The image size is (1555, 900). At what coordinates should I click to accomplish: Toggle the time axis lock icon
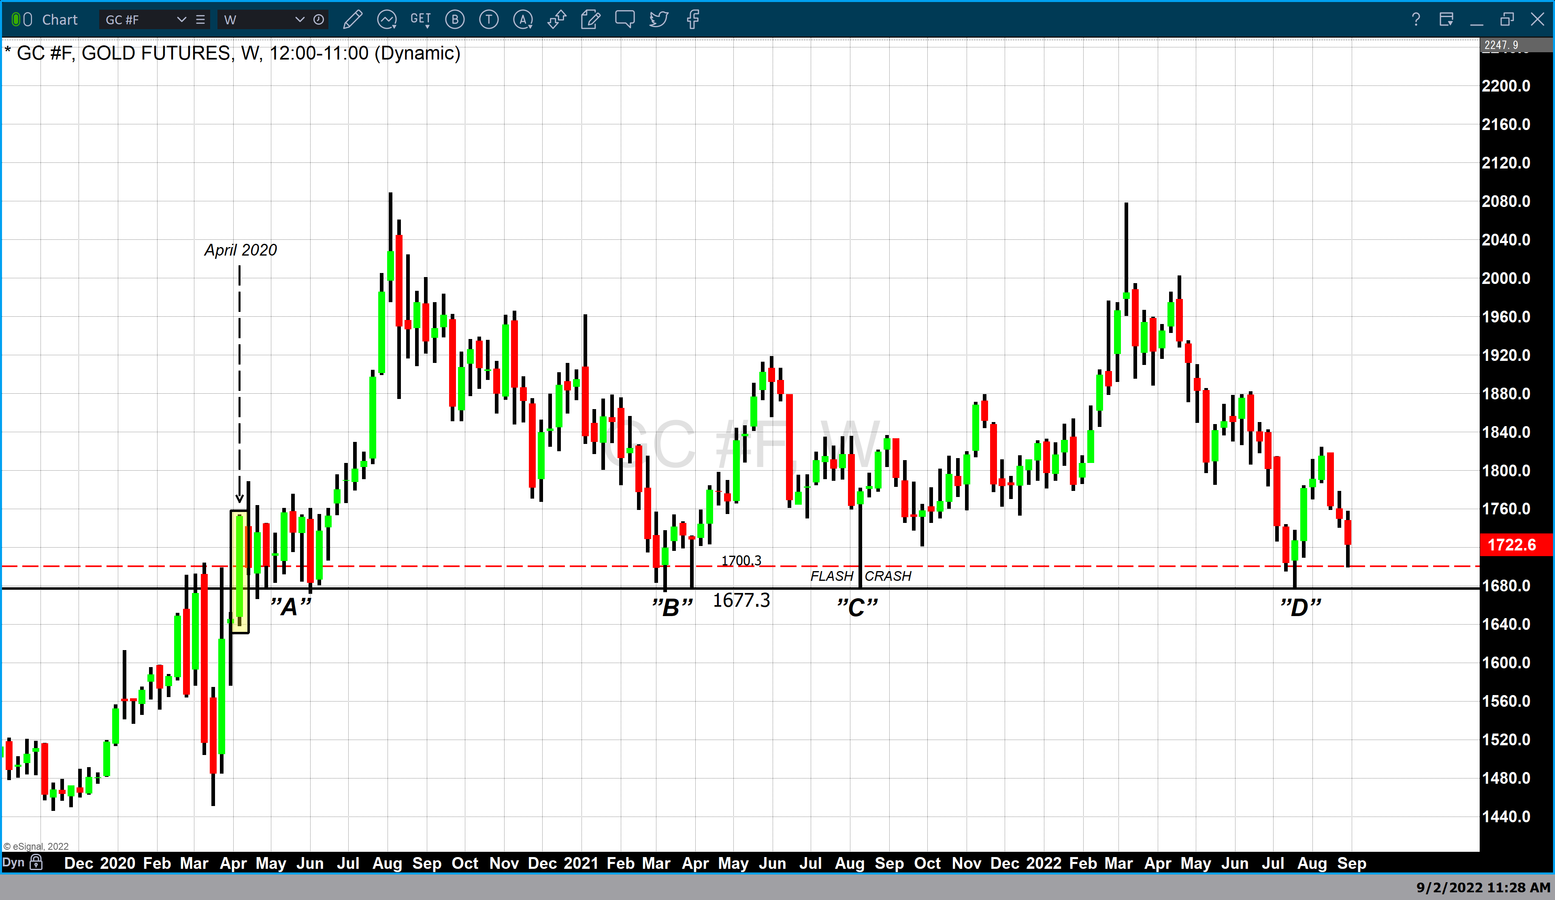[36, 862]
